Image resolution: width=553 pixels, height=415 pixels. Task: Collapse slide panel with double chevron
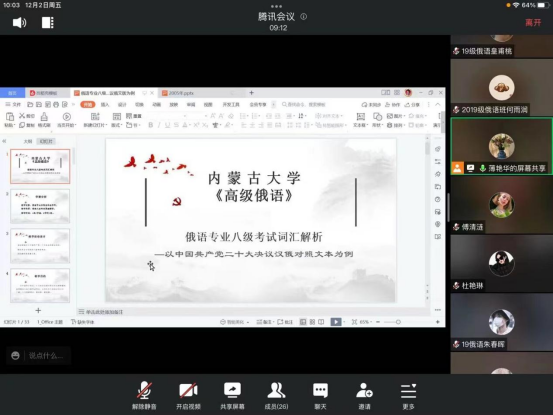coord(4,141)
